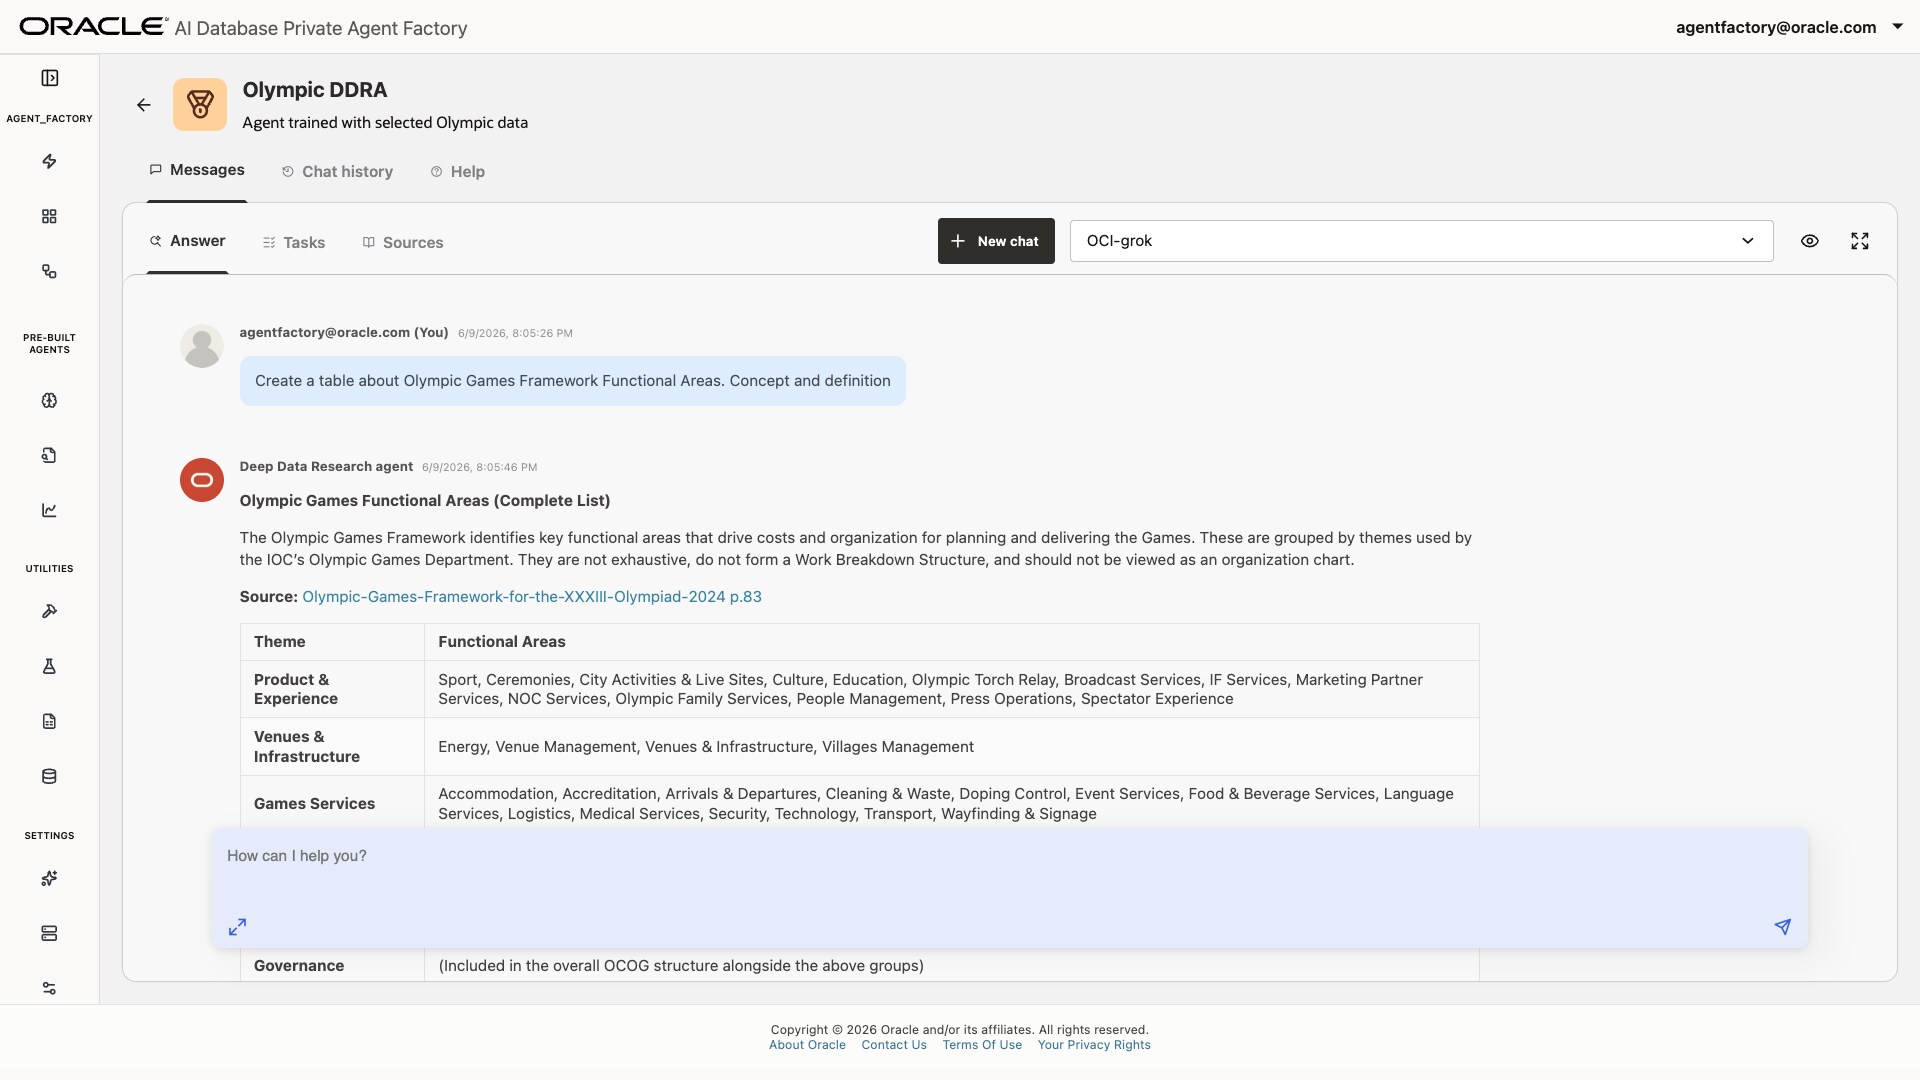This screenshot has height=1080, width=1920.
Task: Switch to the Sources tab
Action: coord(402,243)
